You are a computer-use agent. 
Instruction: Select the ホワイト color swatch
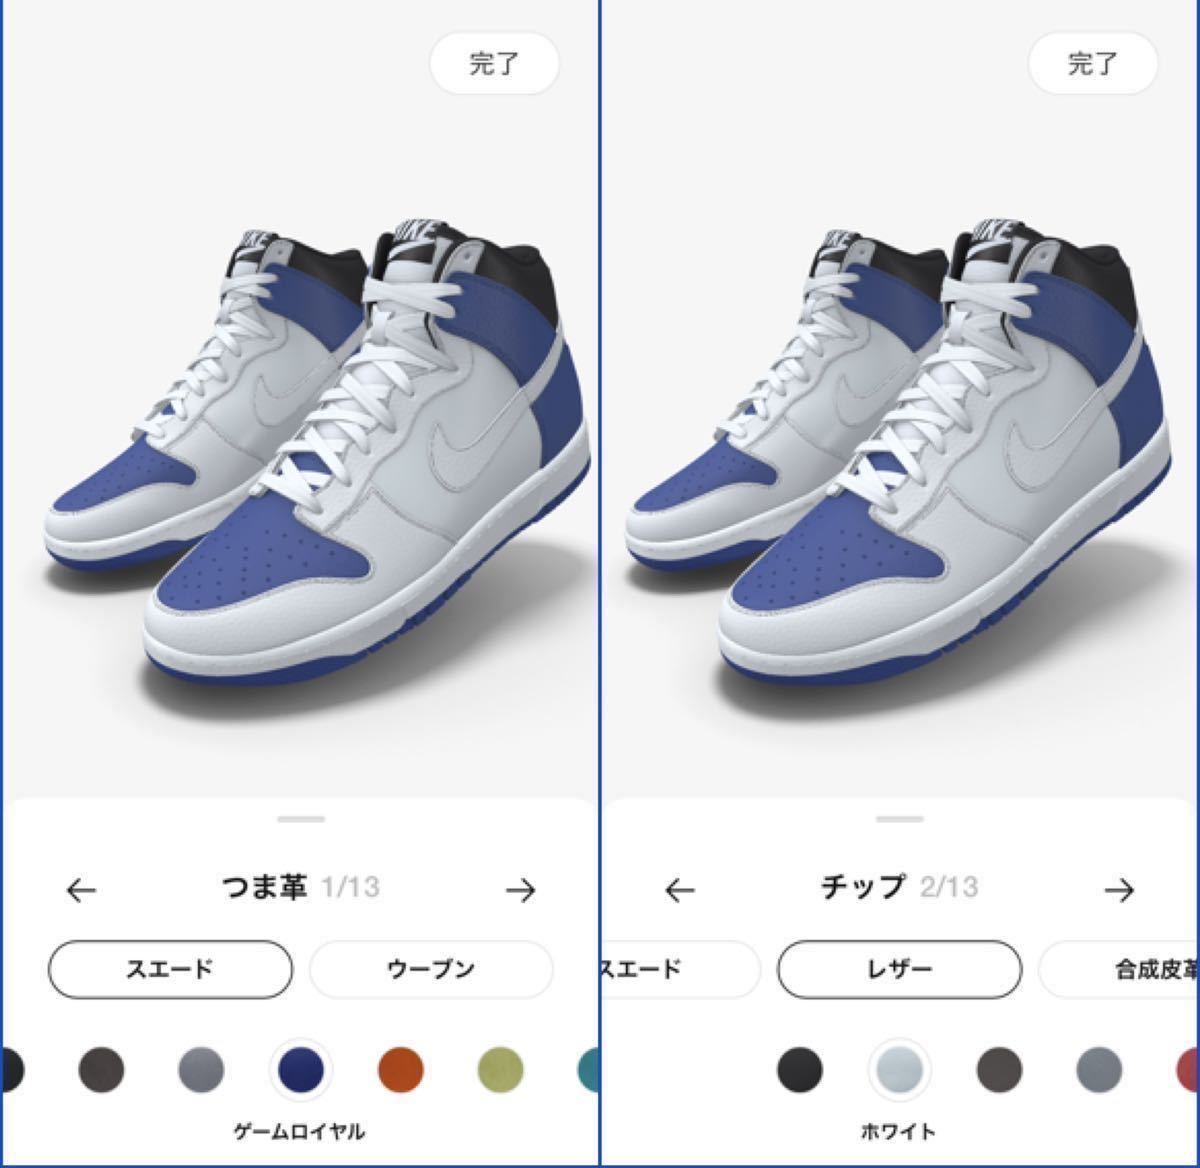click(x=899, y=1069)
